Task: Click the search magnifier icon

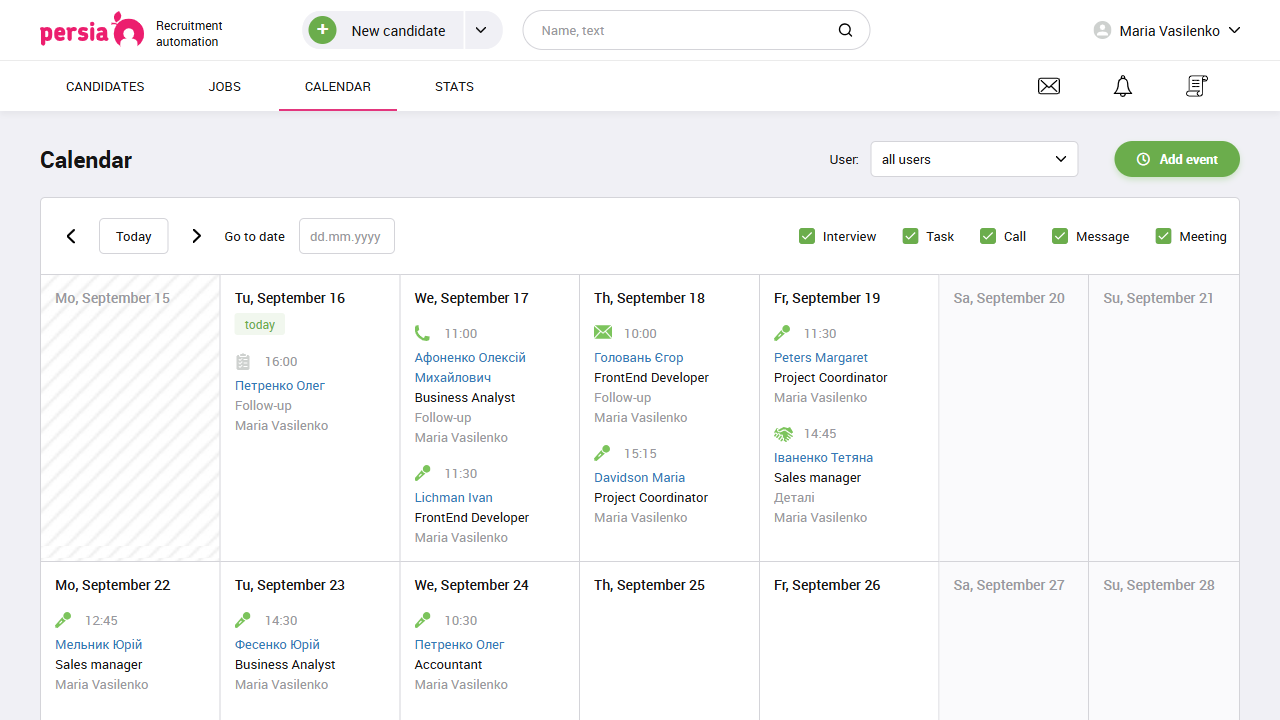Action: coord(845,30)
